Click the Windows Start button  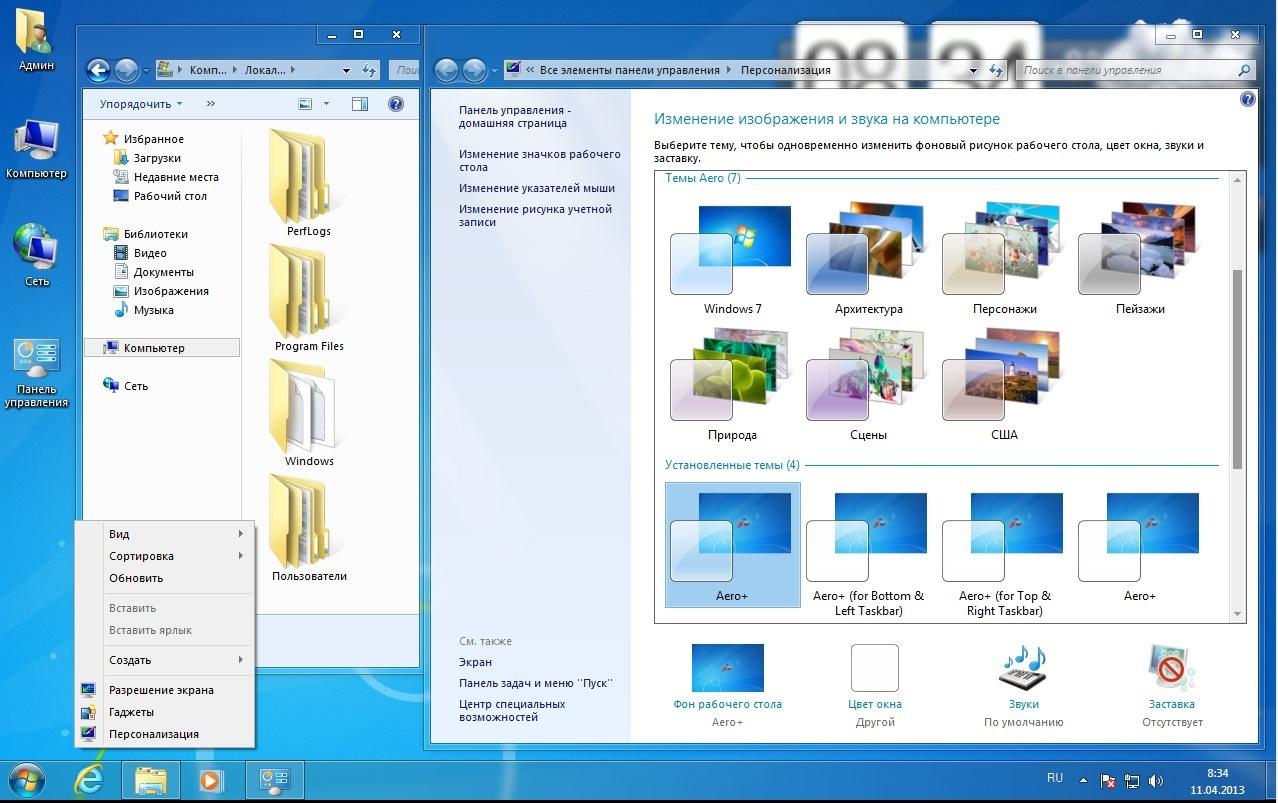(27, 780)
